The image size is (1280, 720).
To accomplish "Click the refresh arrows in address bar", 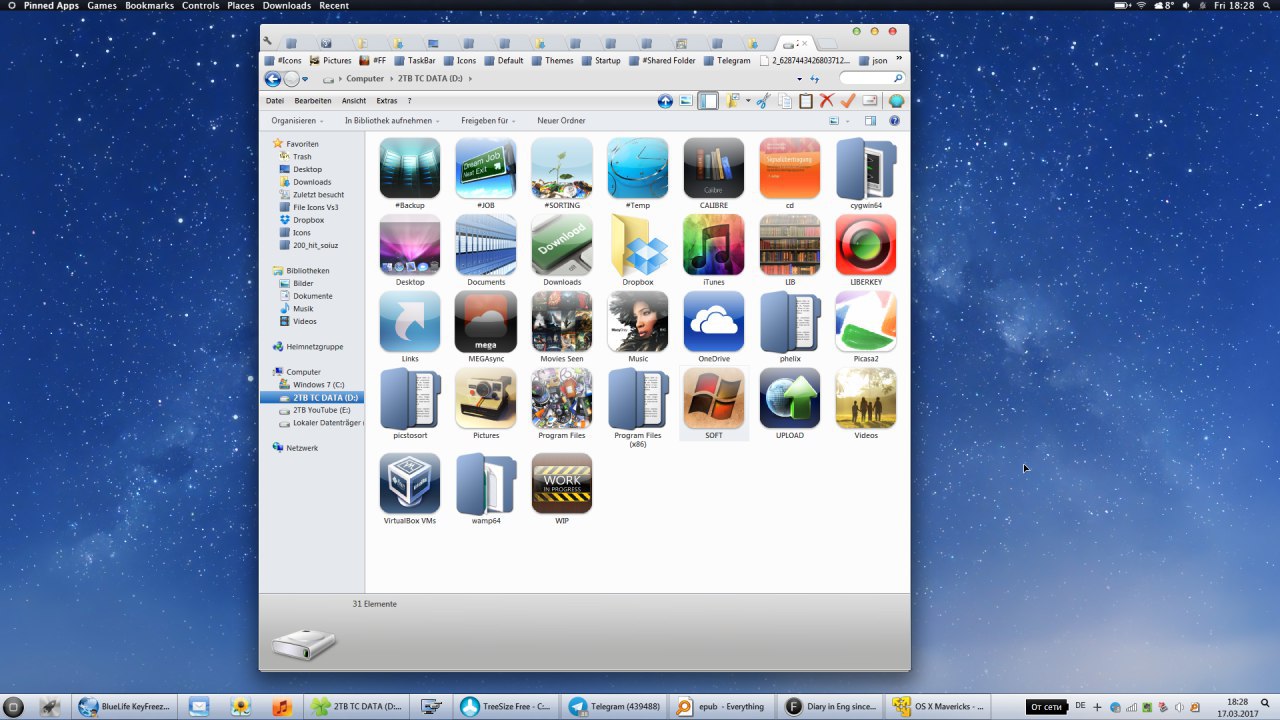I will (x=815, y=79).
